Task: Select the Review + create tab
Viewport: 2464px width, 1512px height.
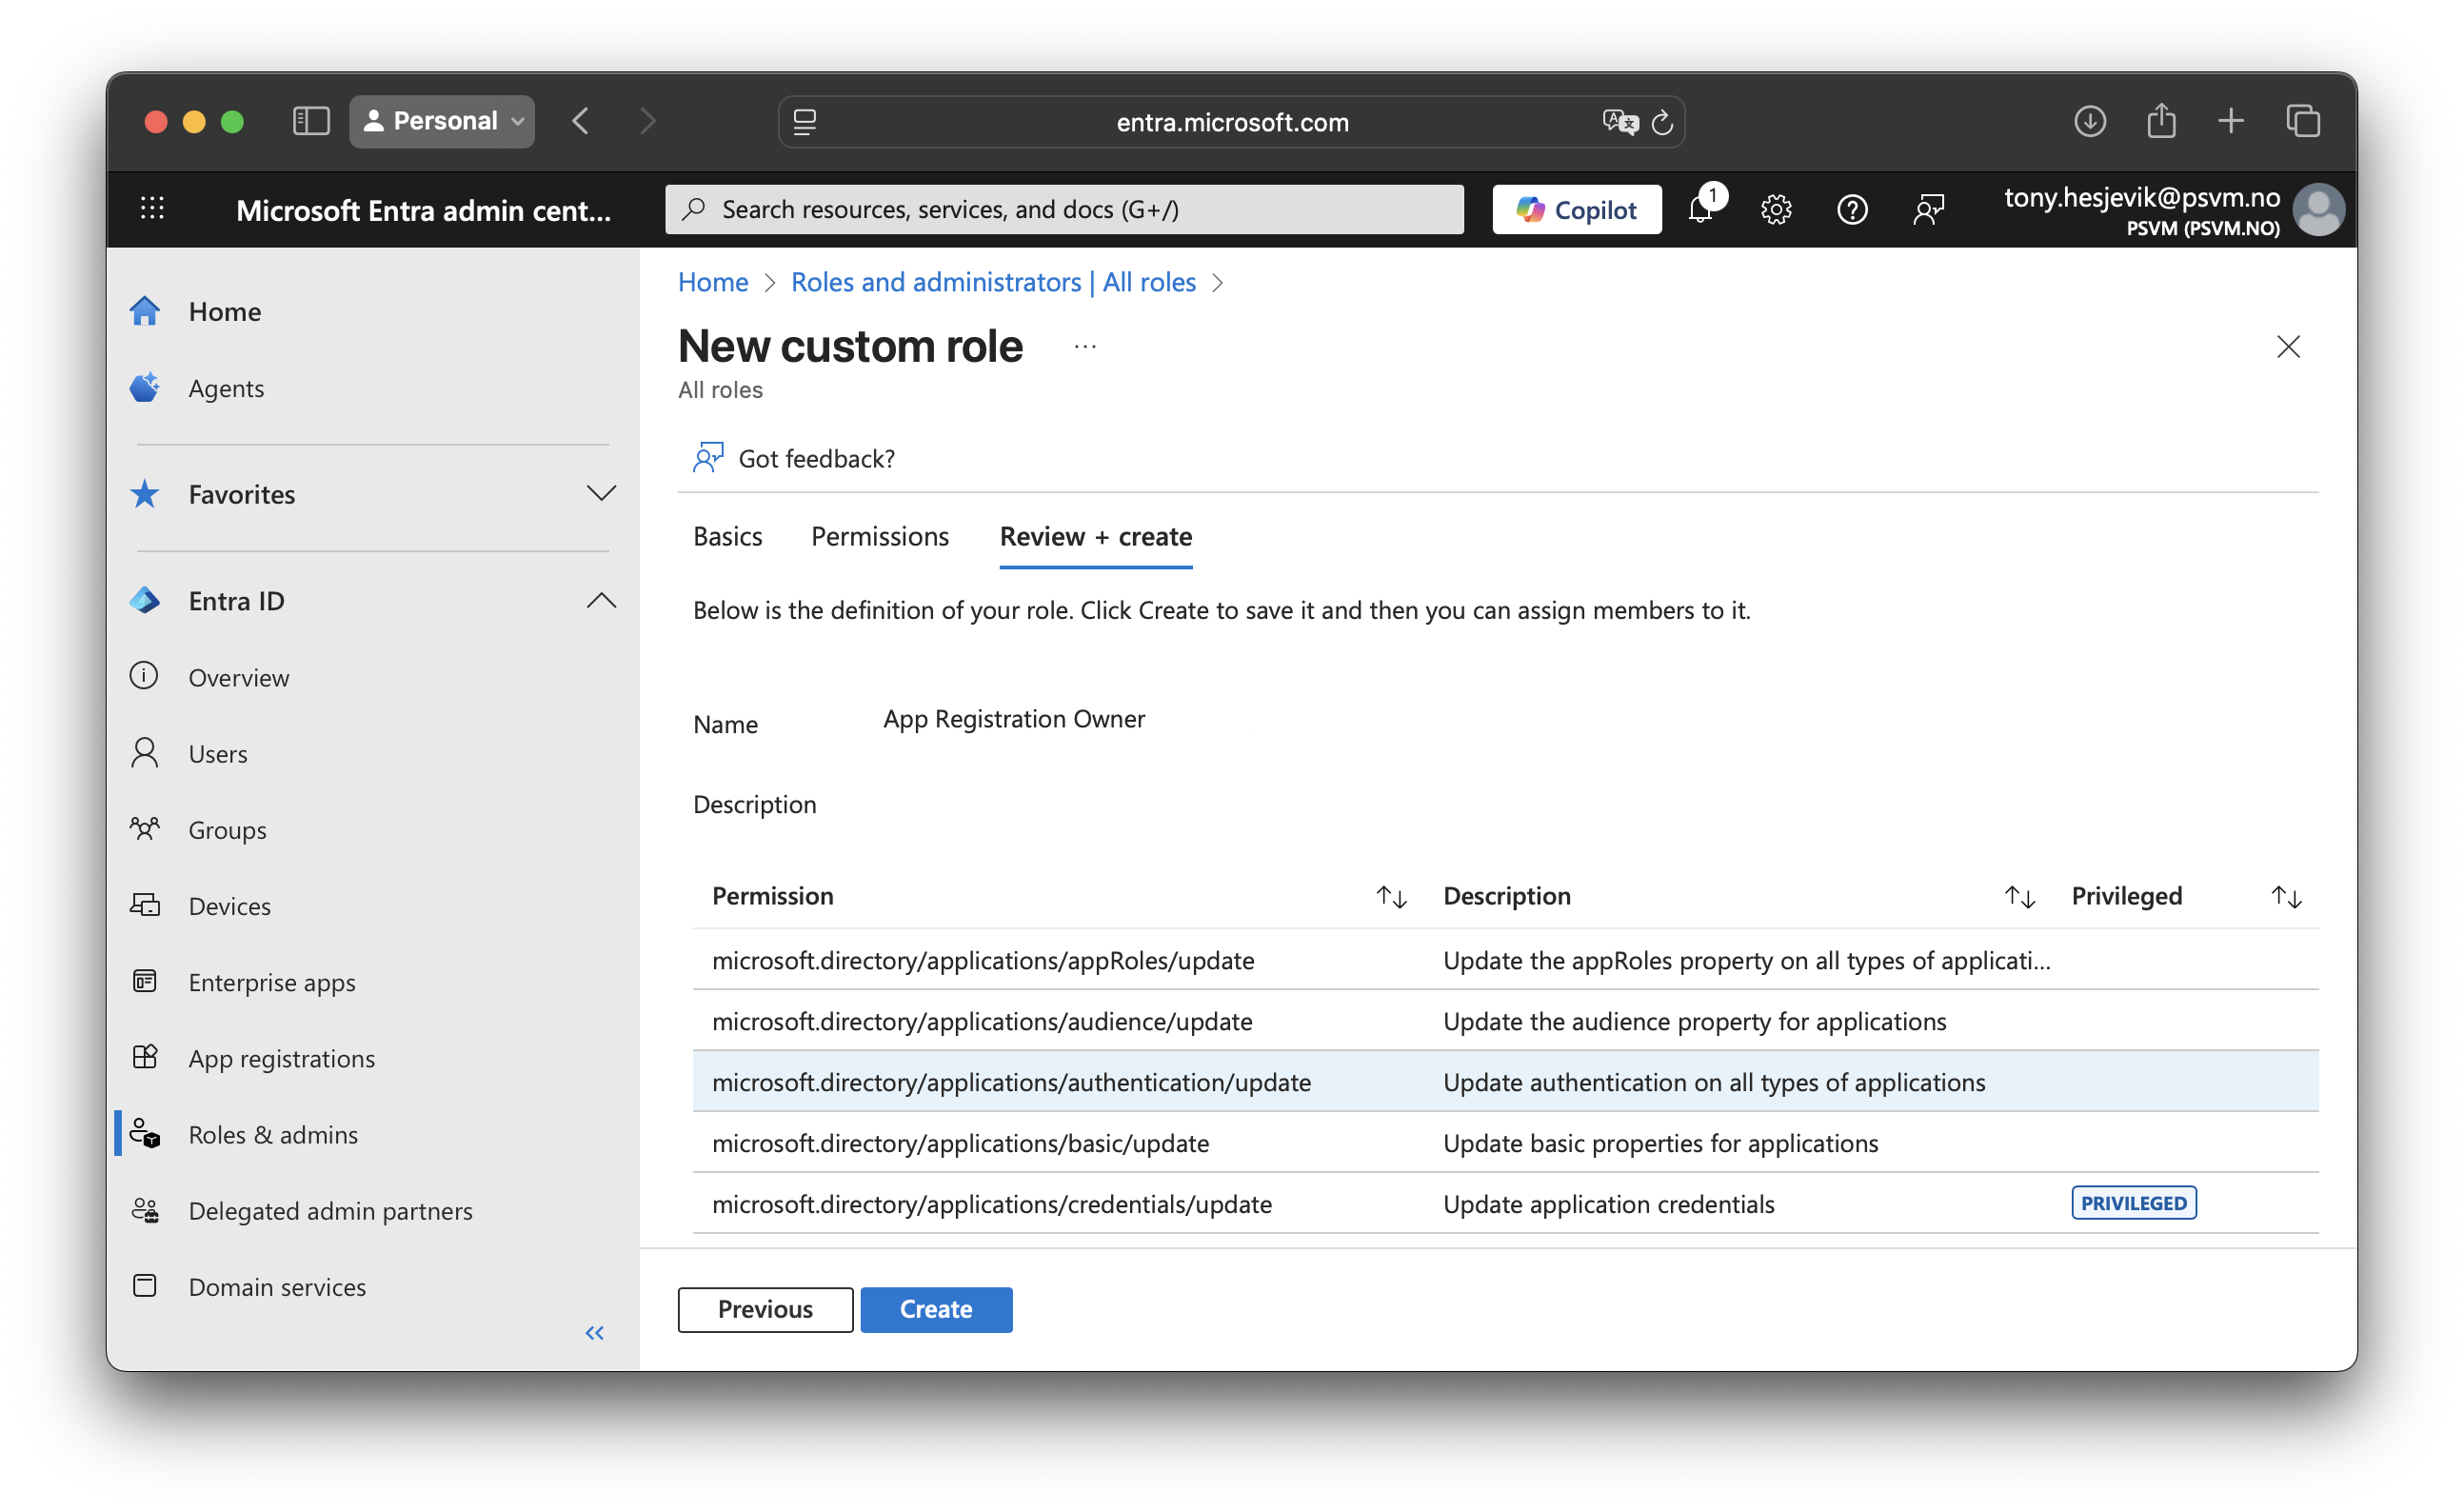Action: click(1095, 537)
